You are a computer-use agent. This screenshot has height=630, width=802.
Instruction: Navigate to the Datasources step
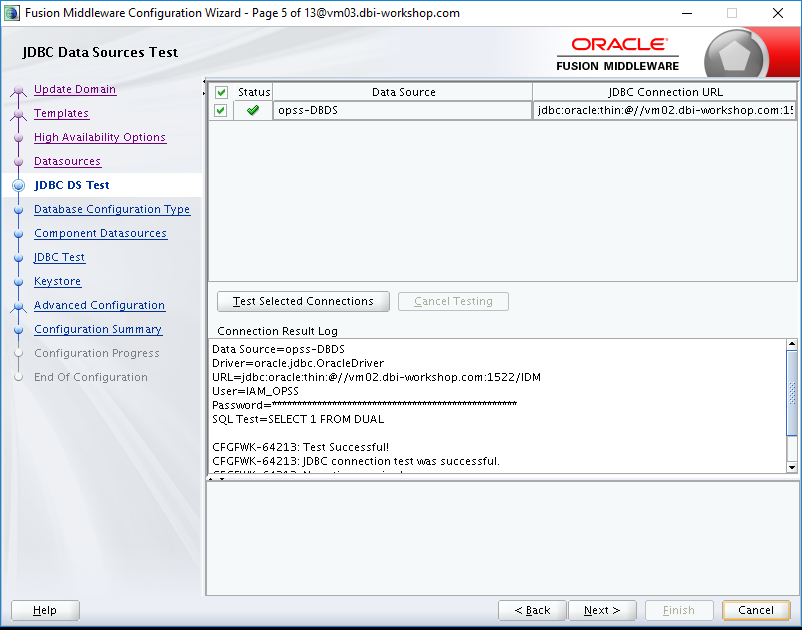coord(68,161)
